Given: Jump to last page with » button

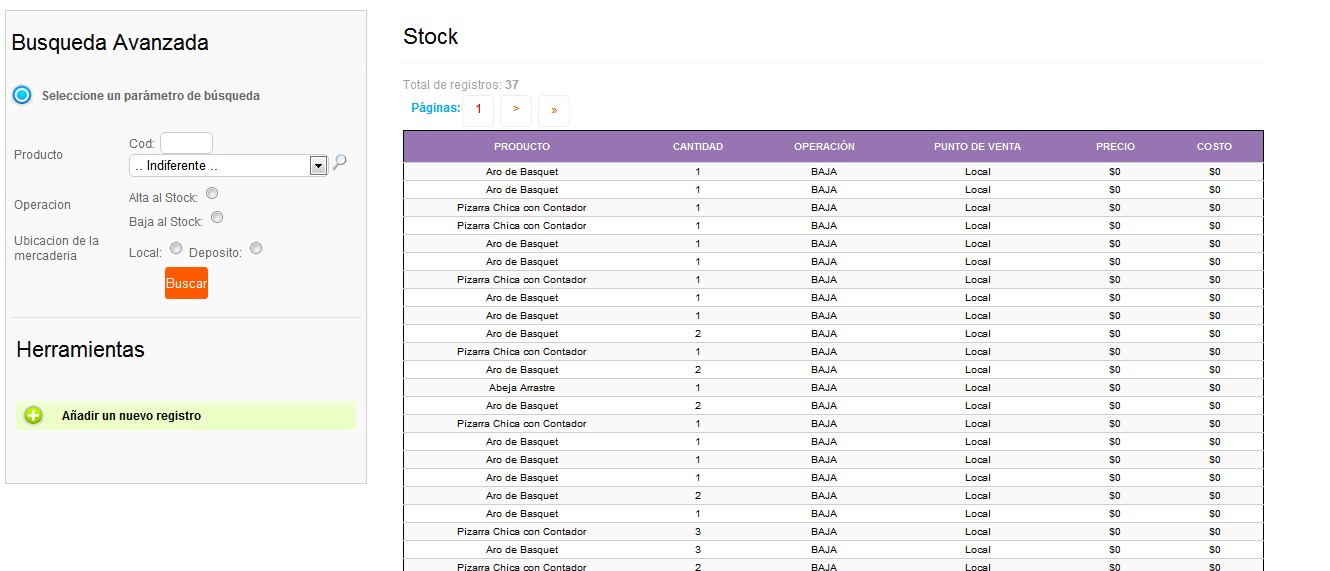Looking at the screenshot, I should 554,109.
